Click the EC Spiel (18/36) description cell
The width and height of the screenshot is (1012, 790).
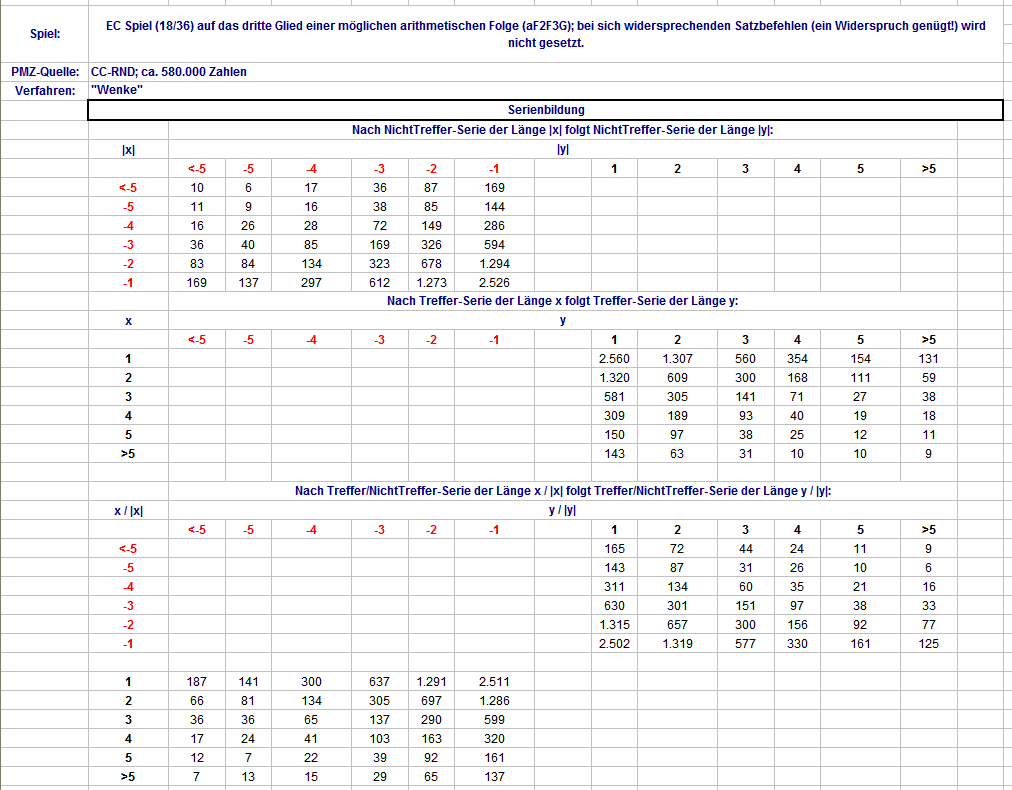[x=545, y=34]
